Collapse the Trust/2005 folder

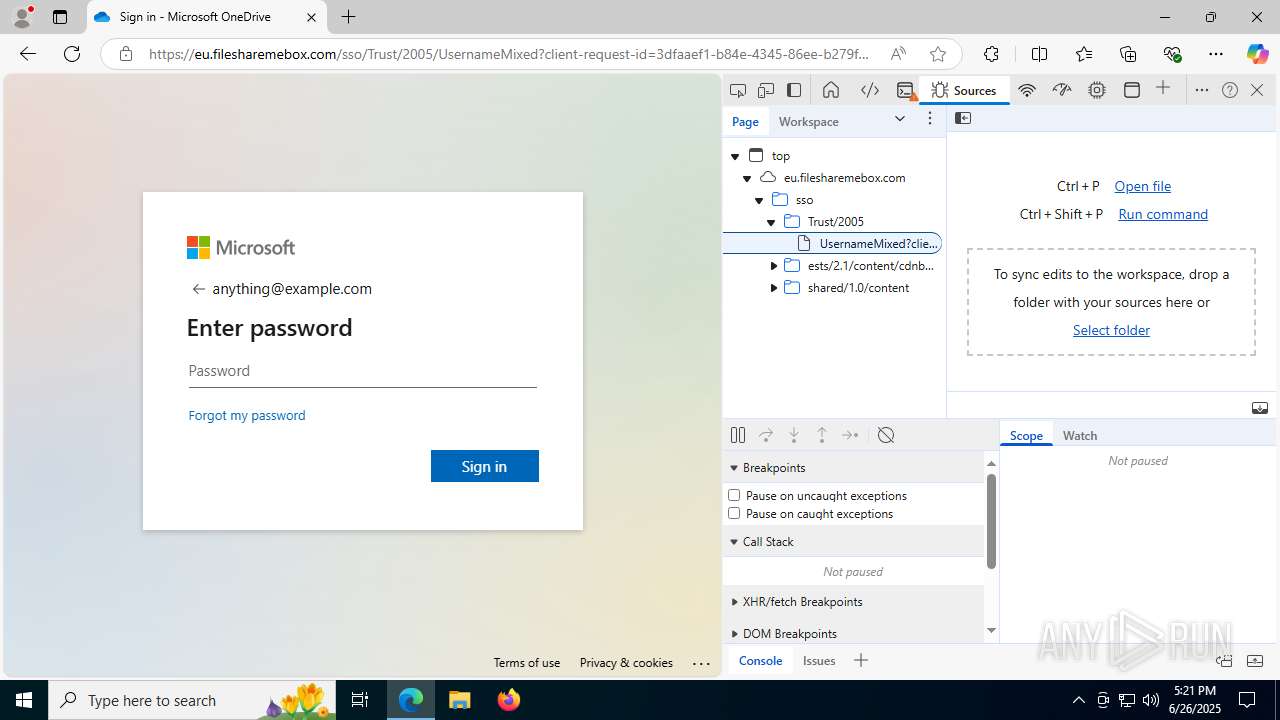click(x=771, y=222)
